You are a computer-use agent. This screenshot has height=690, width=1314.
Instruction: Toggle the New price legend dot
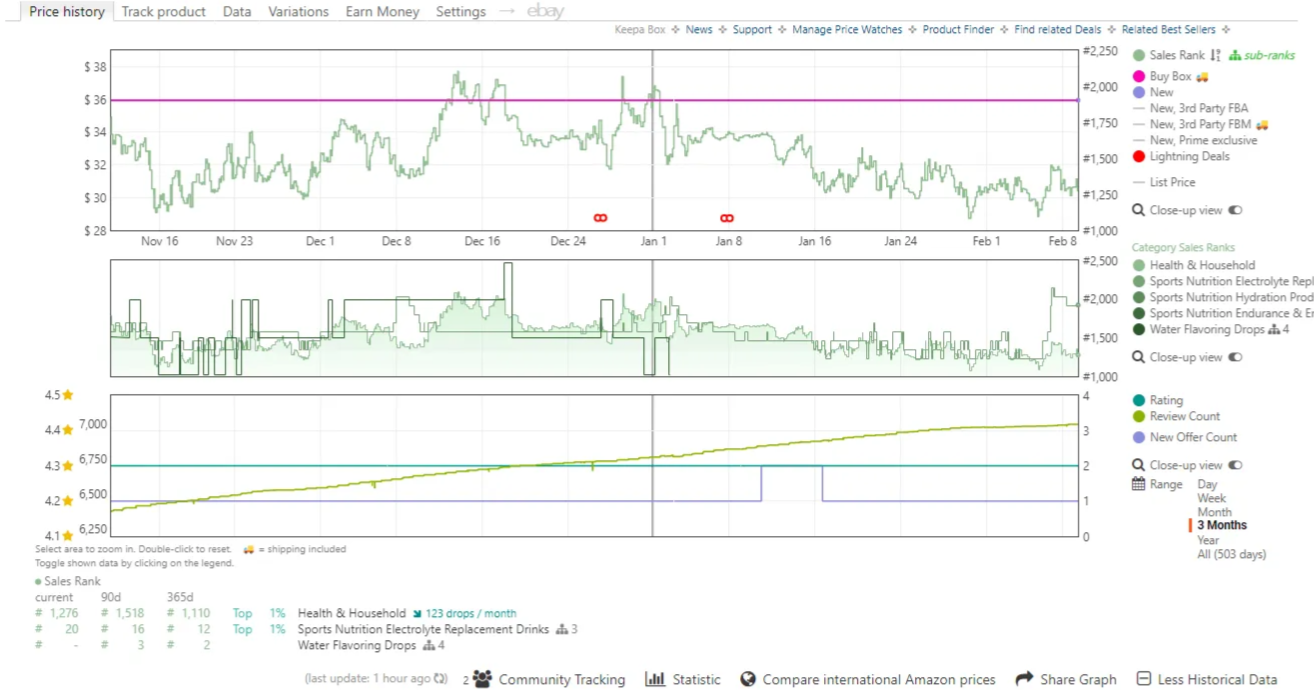coord(1138,92)
